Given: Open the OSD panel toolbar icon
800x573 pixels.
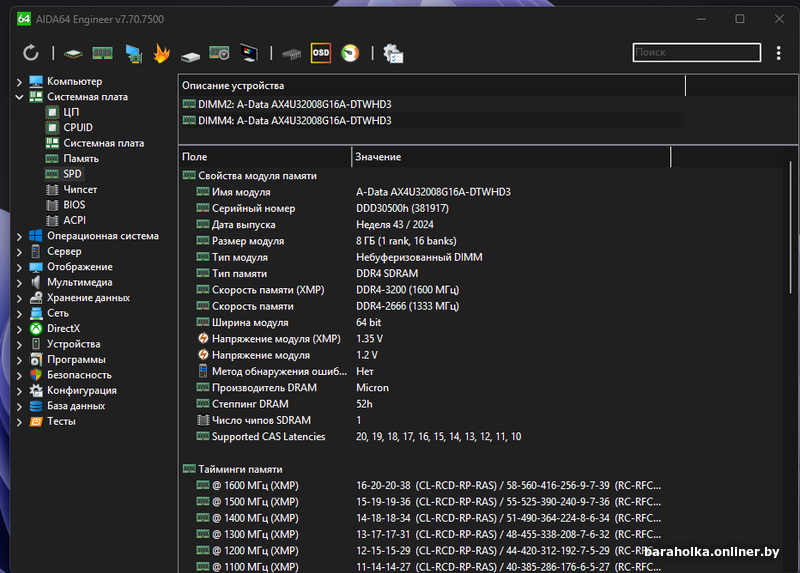Looking at the screenshot, I should (321, 53).
